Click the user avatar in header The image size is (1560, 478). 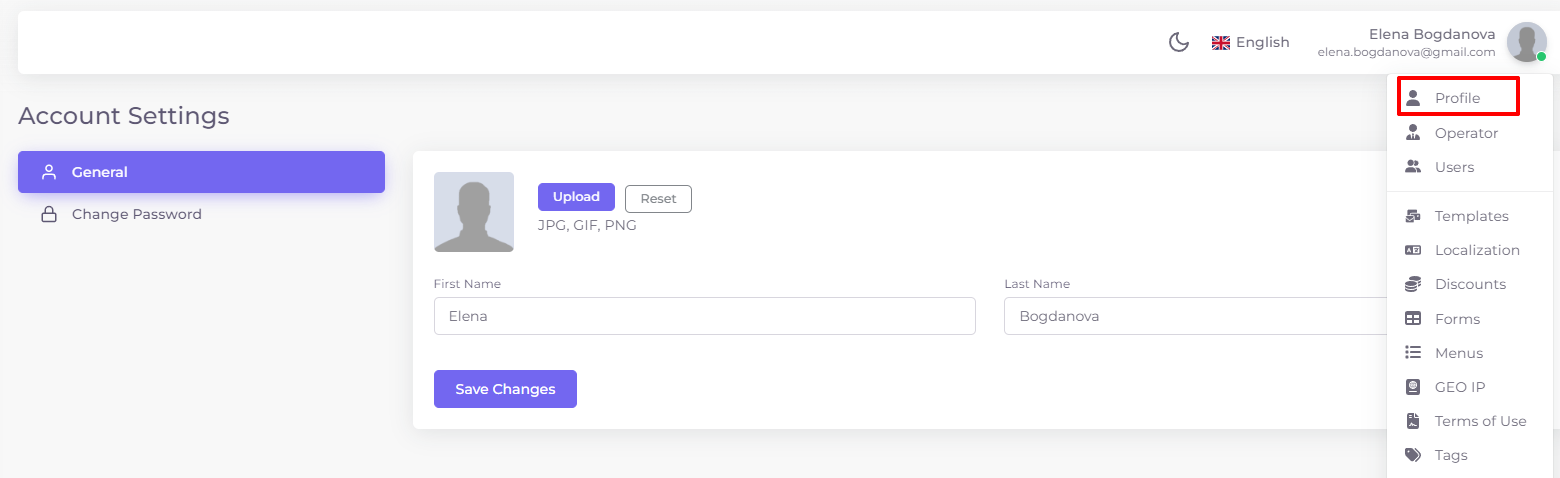click(x=1527, y=42)
